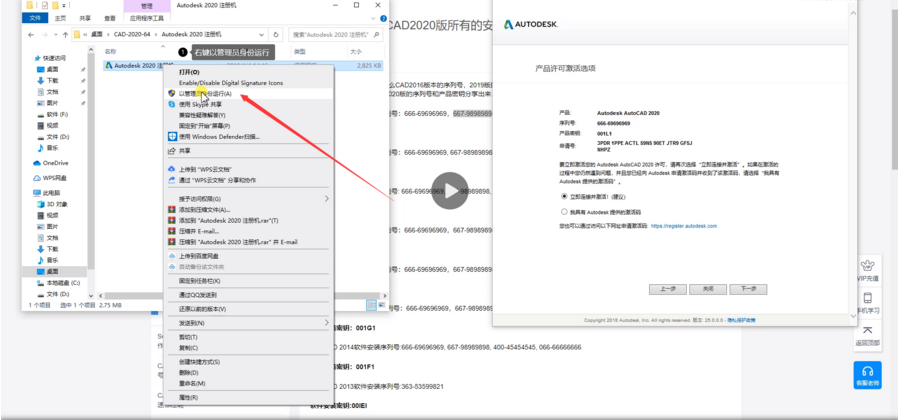Open 快速访问 in the navigation pane
Viewport: 898px width, 420px height.
pyautogui.click(x=54, y=58)
